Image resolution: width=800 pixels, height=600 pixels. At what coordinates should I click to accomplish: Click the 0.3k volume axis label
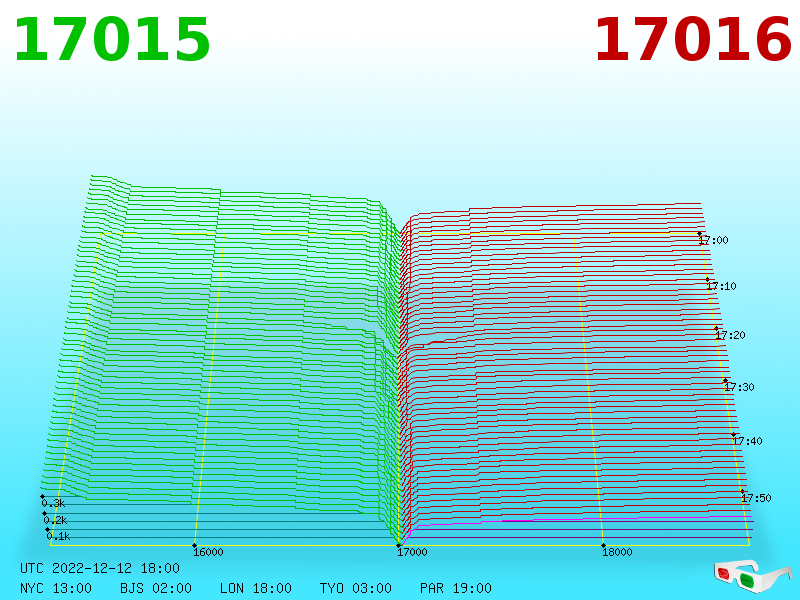[x=53, y=503]
